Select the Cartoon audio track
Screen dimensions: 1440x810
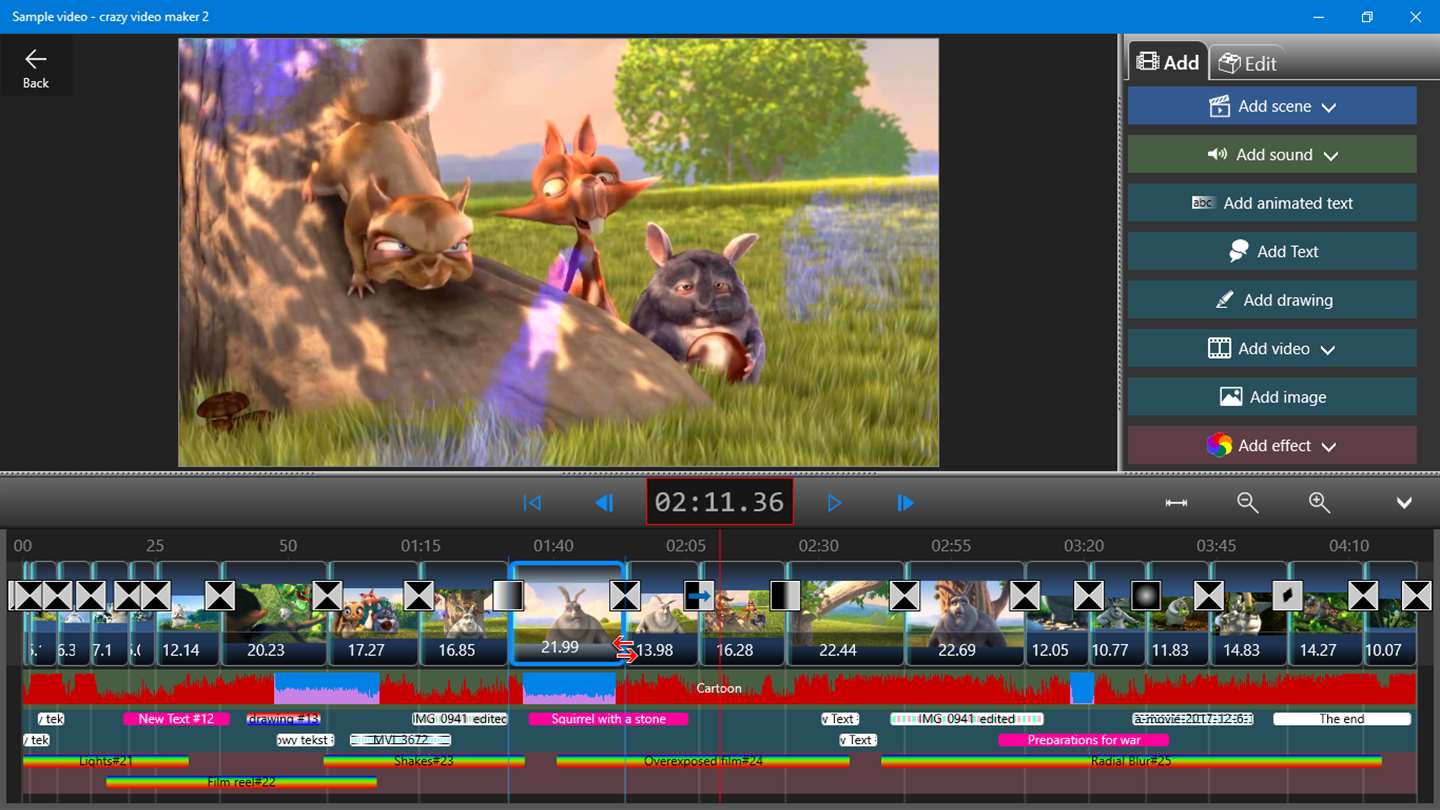(719, 688)
